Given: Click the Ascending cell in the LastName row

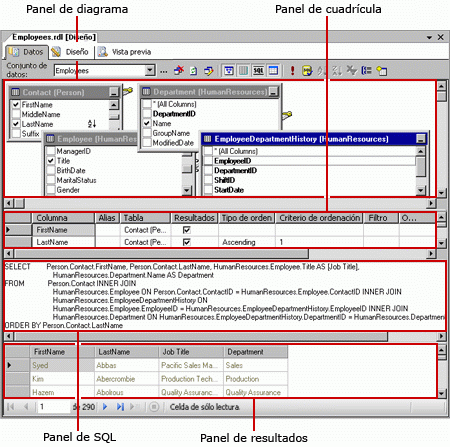Looking at the screenshot, I should (x=247, y=242).
